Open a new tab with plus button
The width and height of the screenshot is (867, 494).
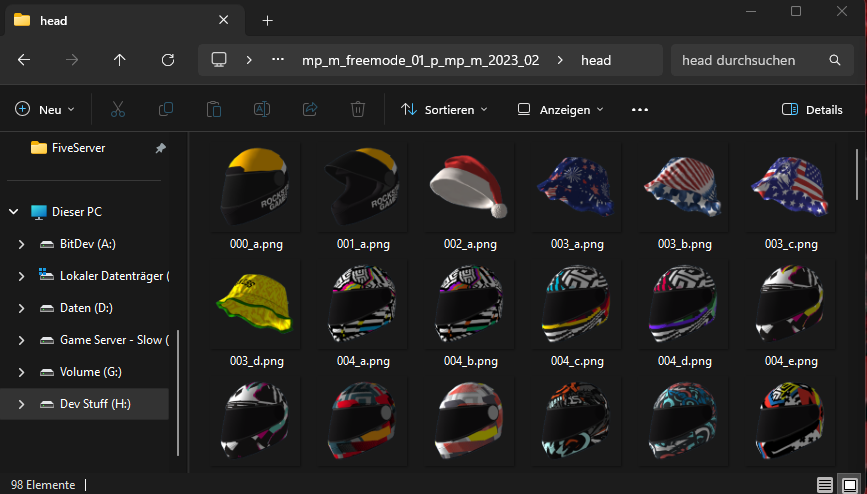coord(268,20)
